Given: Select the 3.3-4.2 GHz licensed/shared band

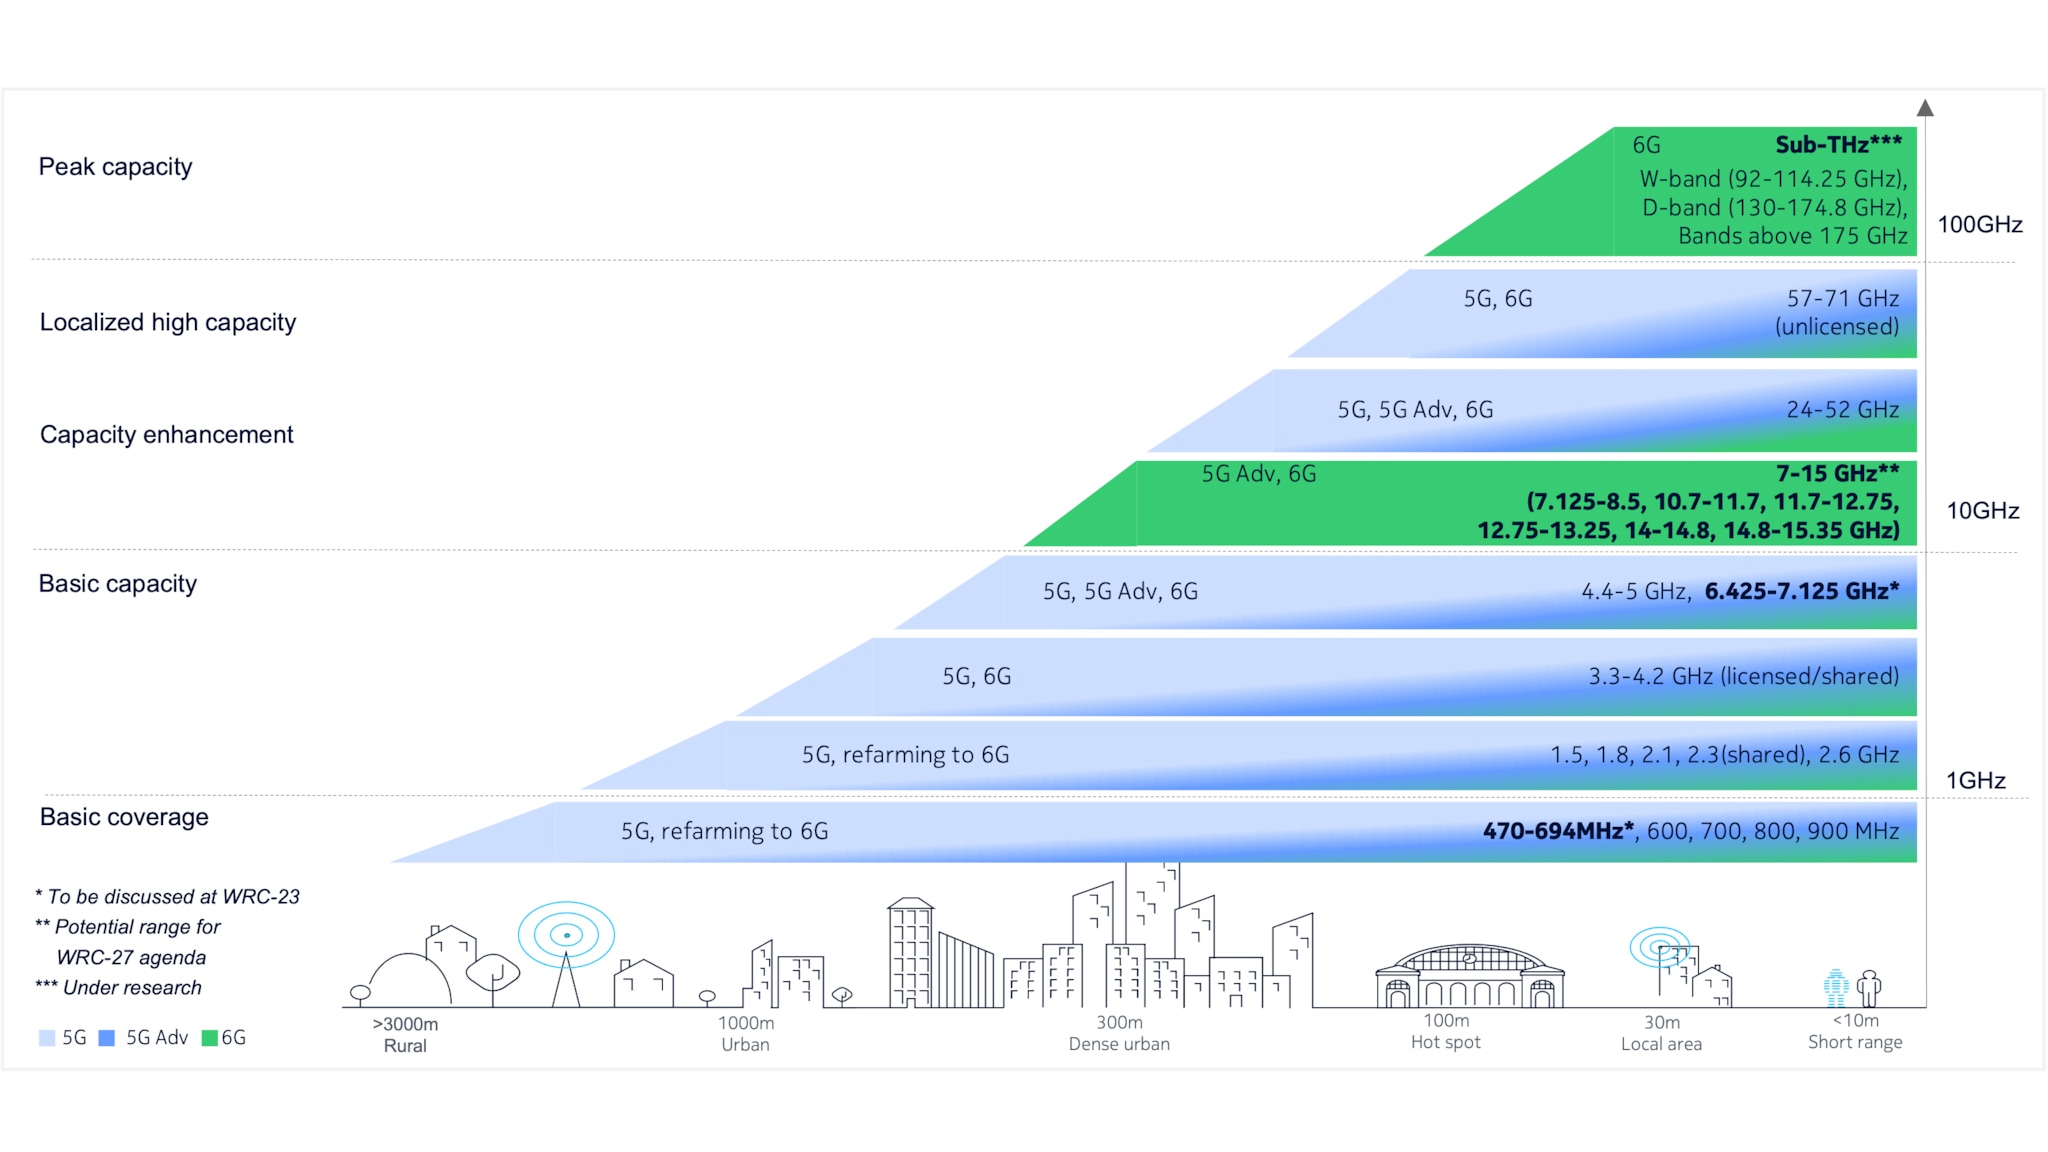Looking at the screenshot, I should click(1326, 677).
